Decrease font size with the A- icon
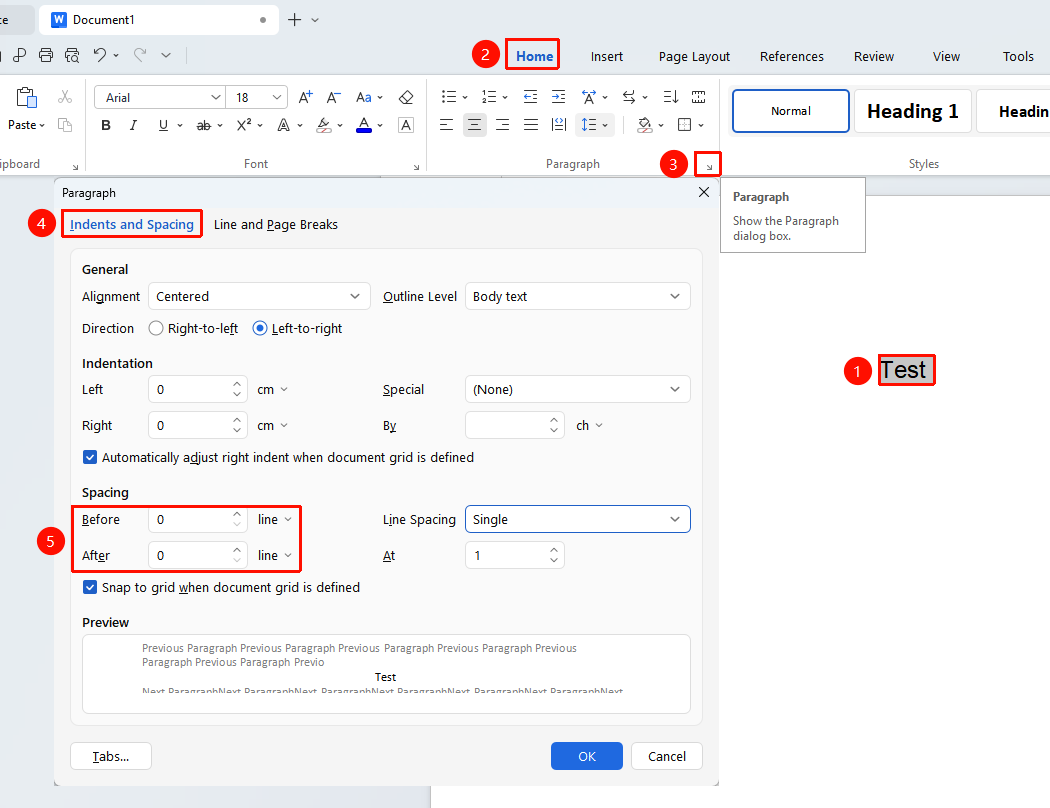Viewport: 1050px width, 808px height. pyautogui.click(x=333, y=97)
